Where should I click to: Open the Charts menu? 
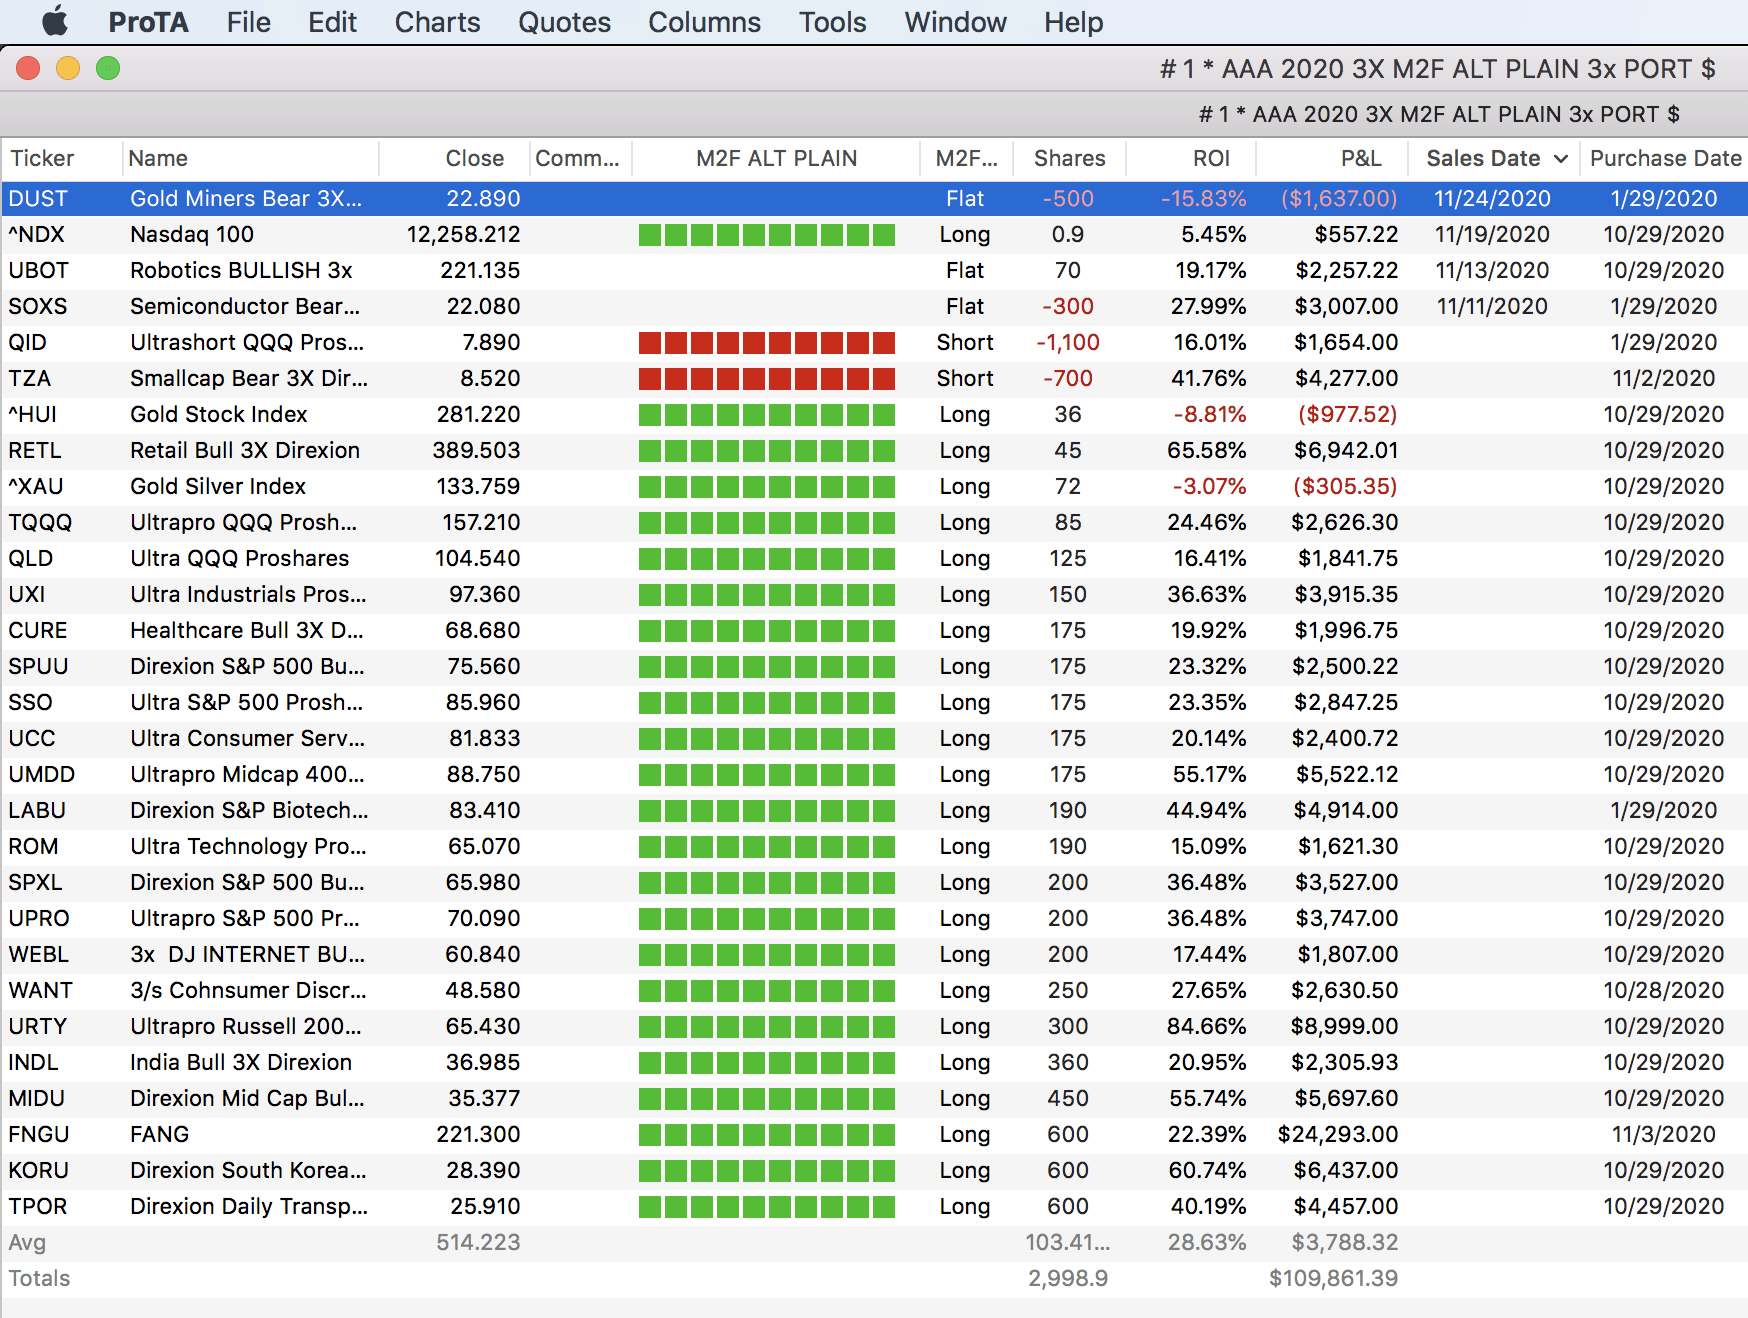pyautogui.click(x=437, y=22)
